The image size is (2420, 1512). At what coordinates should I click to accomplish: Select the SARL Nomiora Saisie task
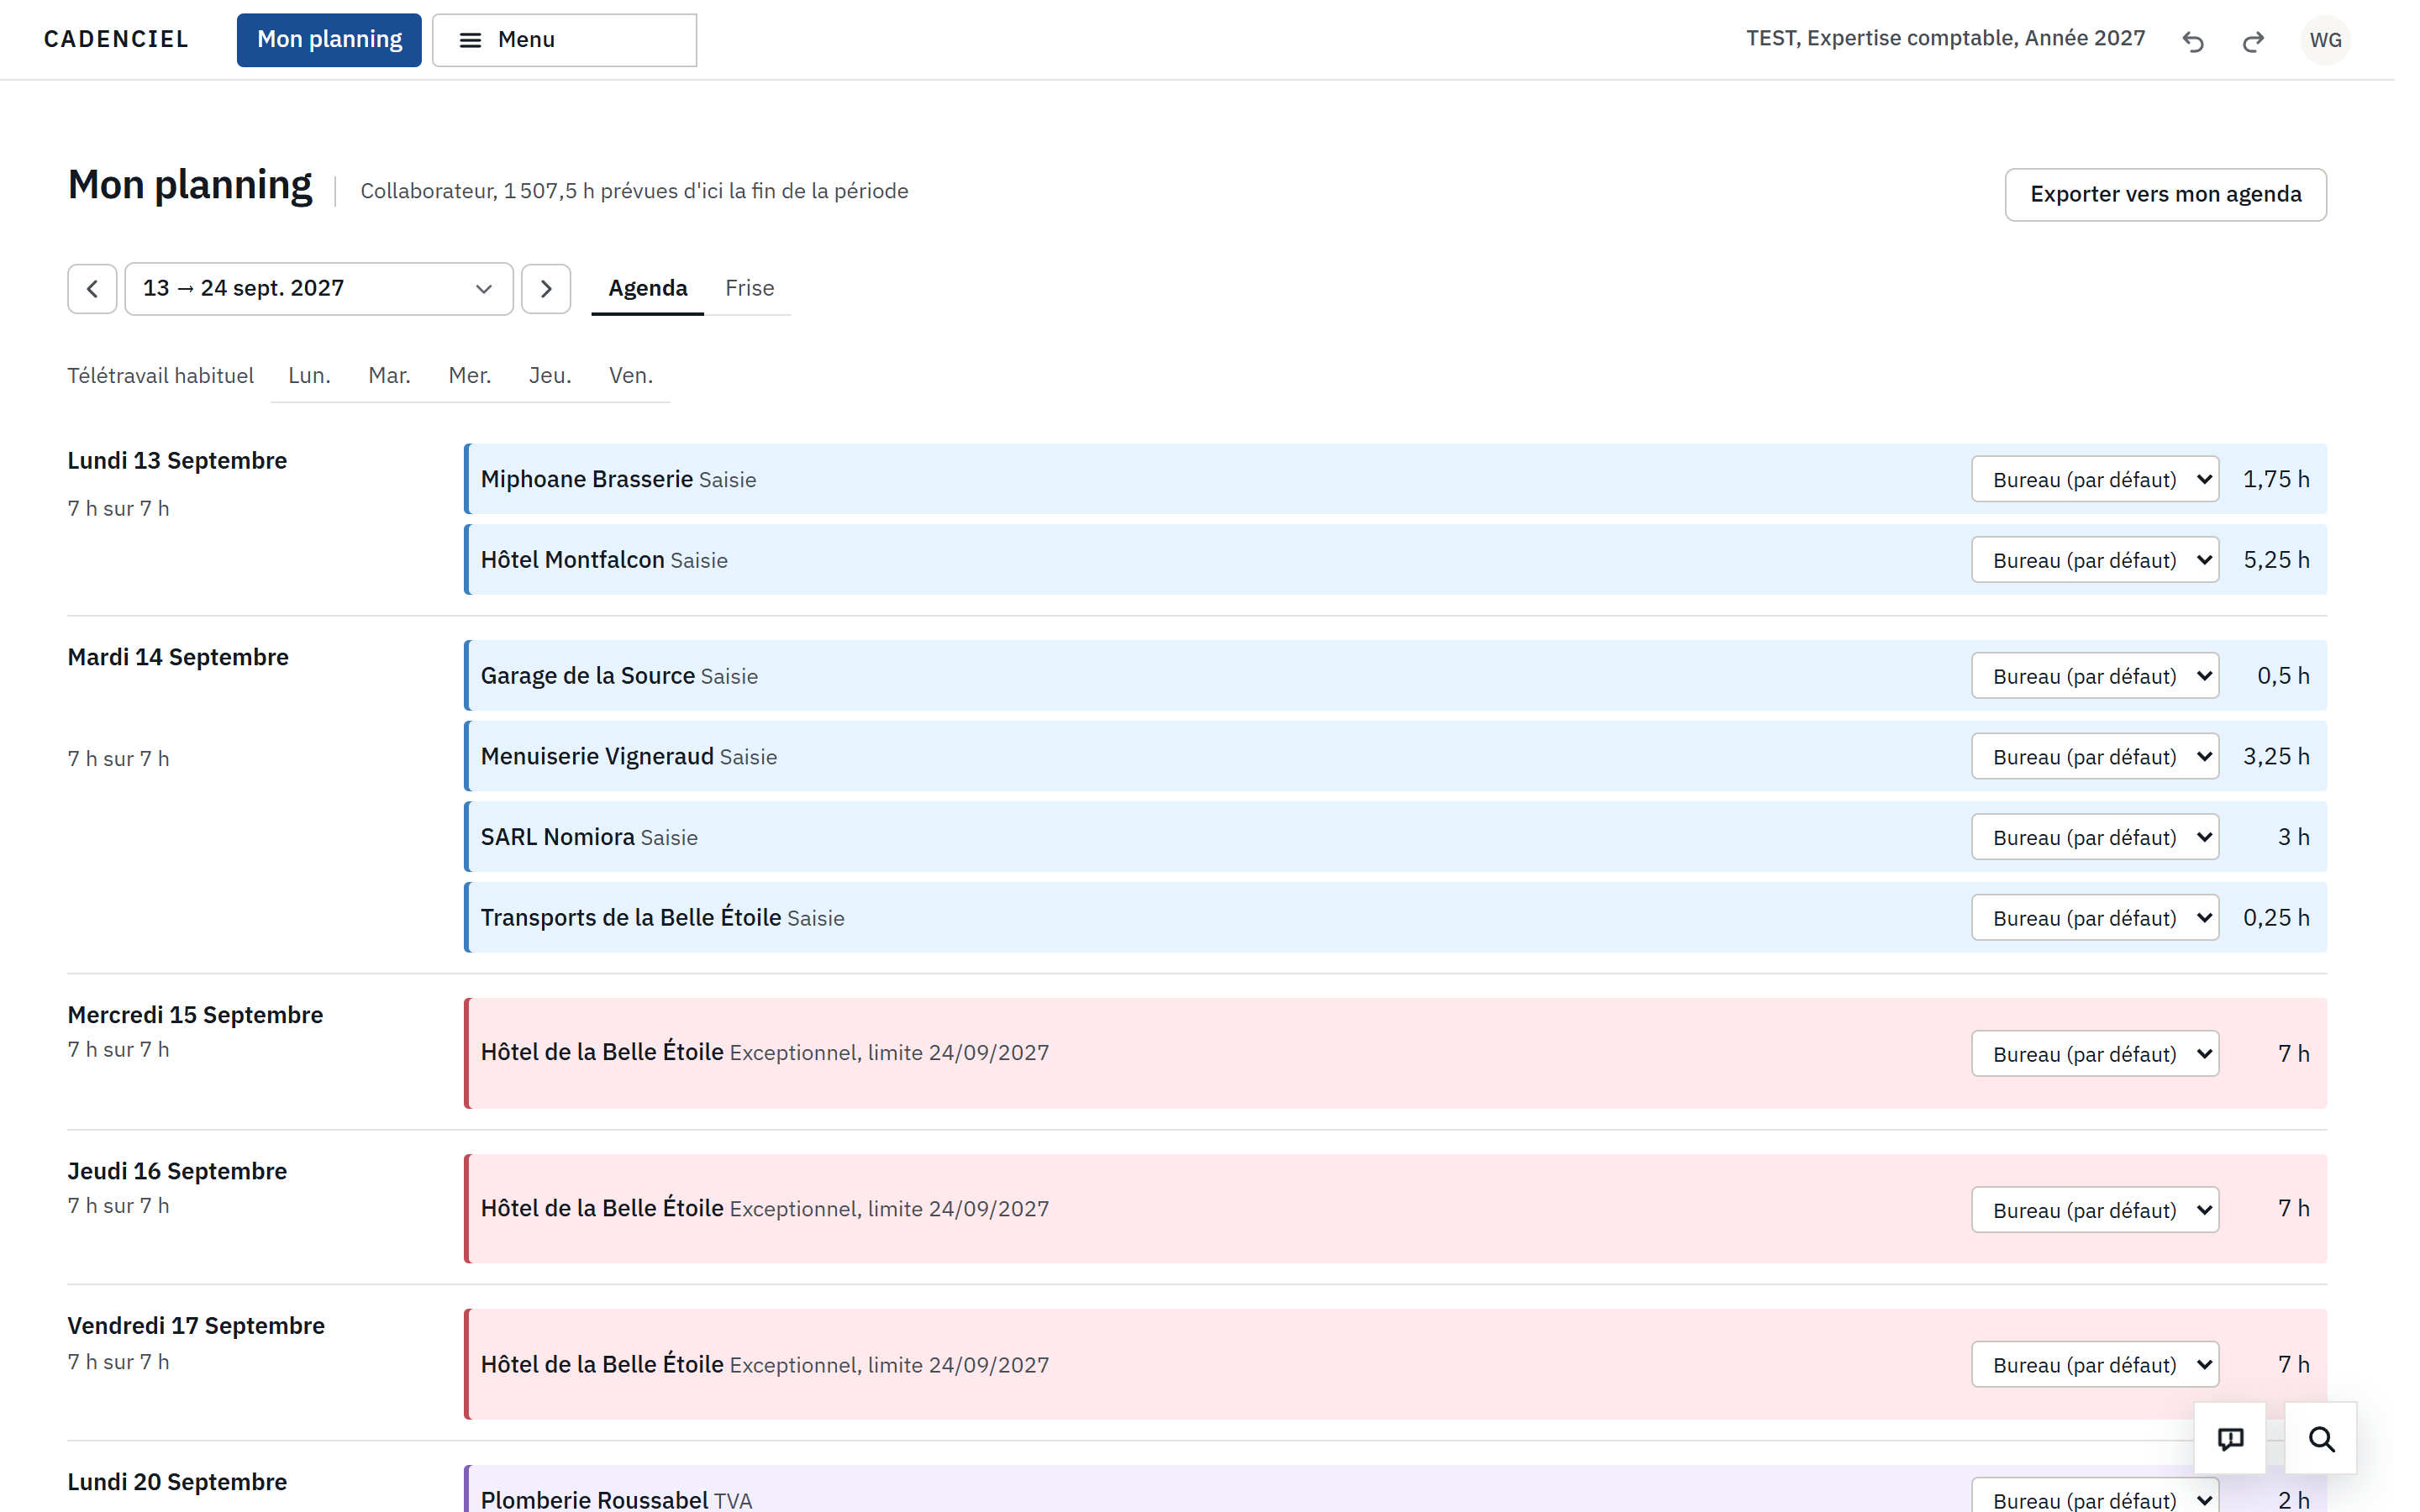[x=1395, y=837]
